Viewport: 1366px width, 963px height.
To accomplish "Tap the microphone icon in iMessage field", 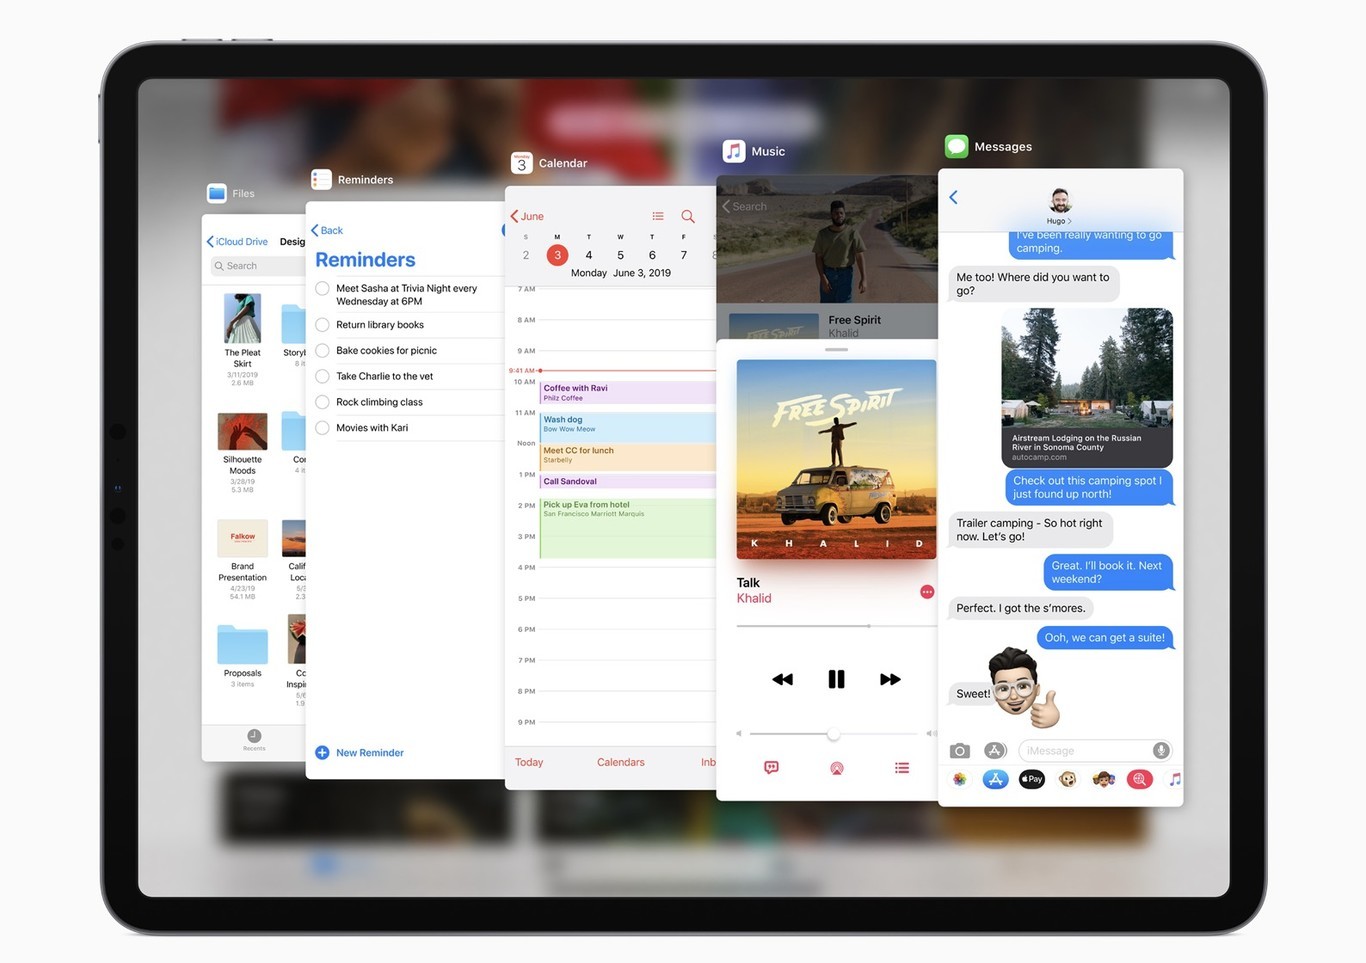I will pyautogui.click(x=1160, y=750).
